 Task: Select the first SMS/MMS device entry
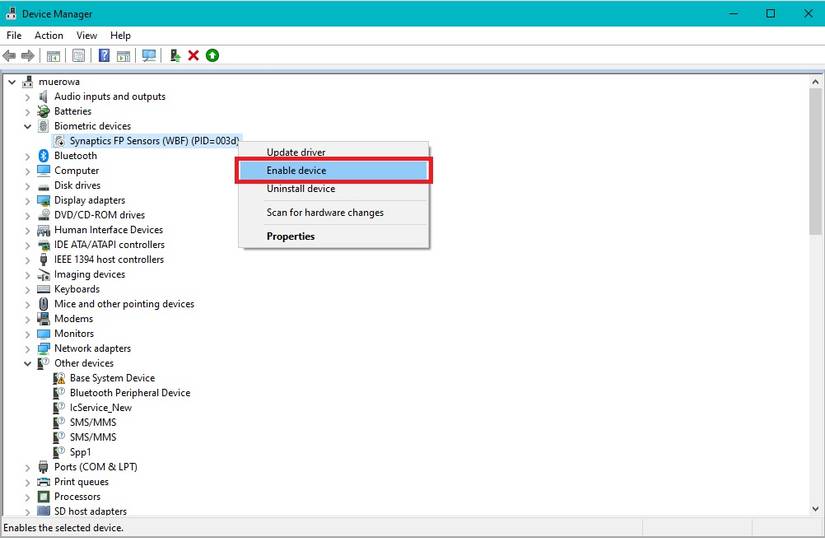coord(93,422)
